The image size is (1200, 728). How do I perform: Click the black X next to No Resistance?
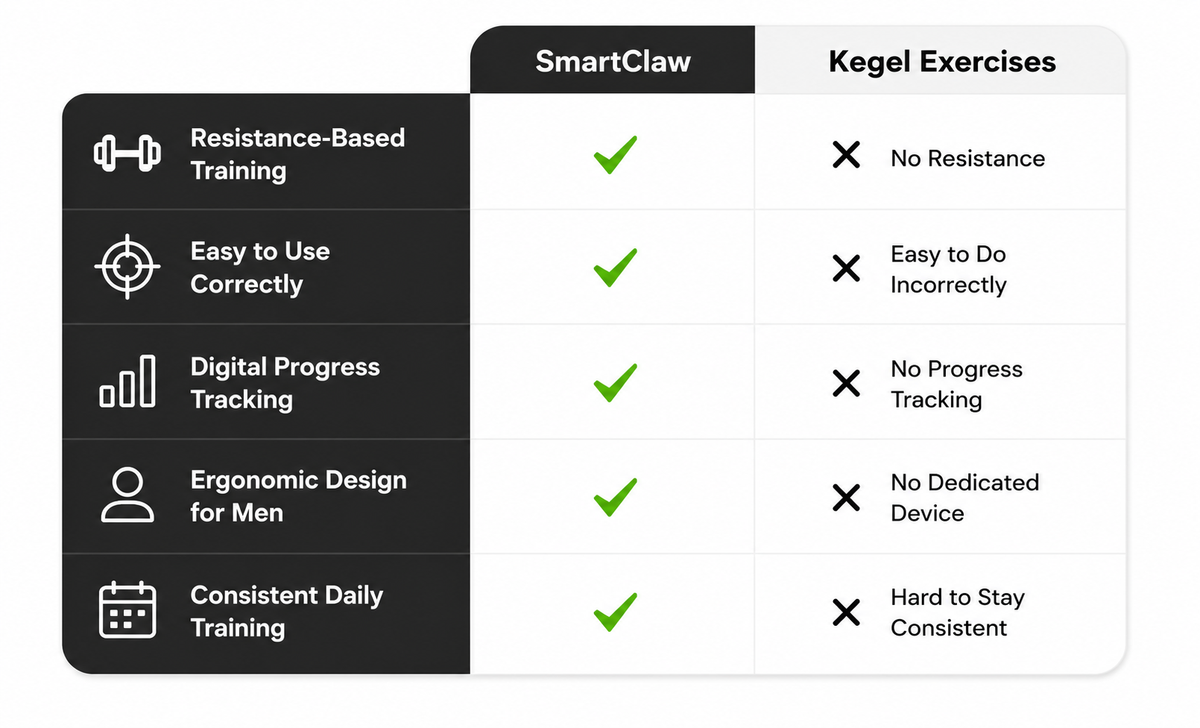pyautogui.click(x=846, y=155)
